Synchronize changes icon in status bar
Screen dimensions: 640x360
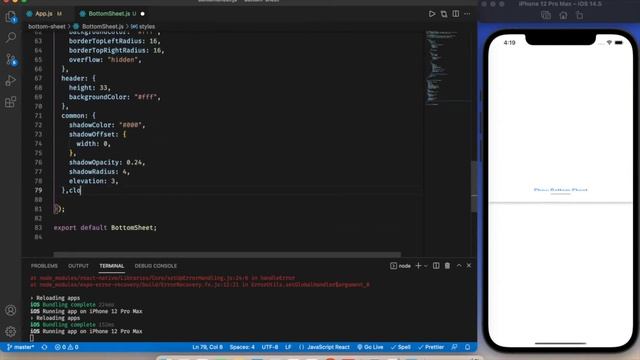click(44, 347)
